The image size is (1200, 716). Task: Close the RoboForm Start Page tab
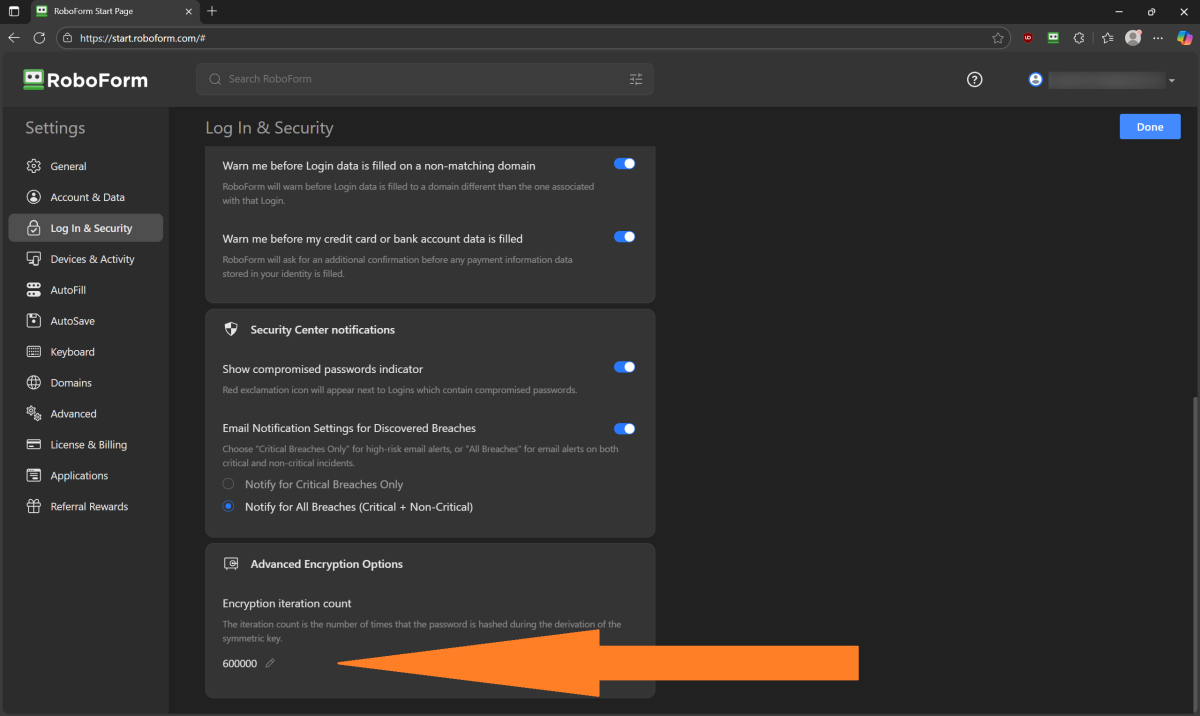click(x=189, y=11)
